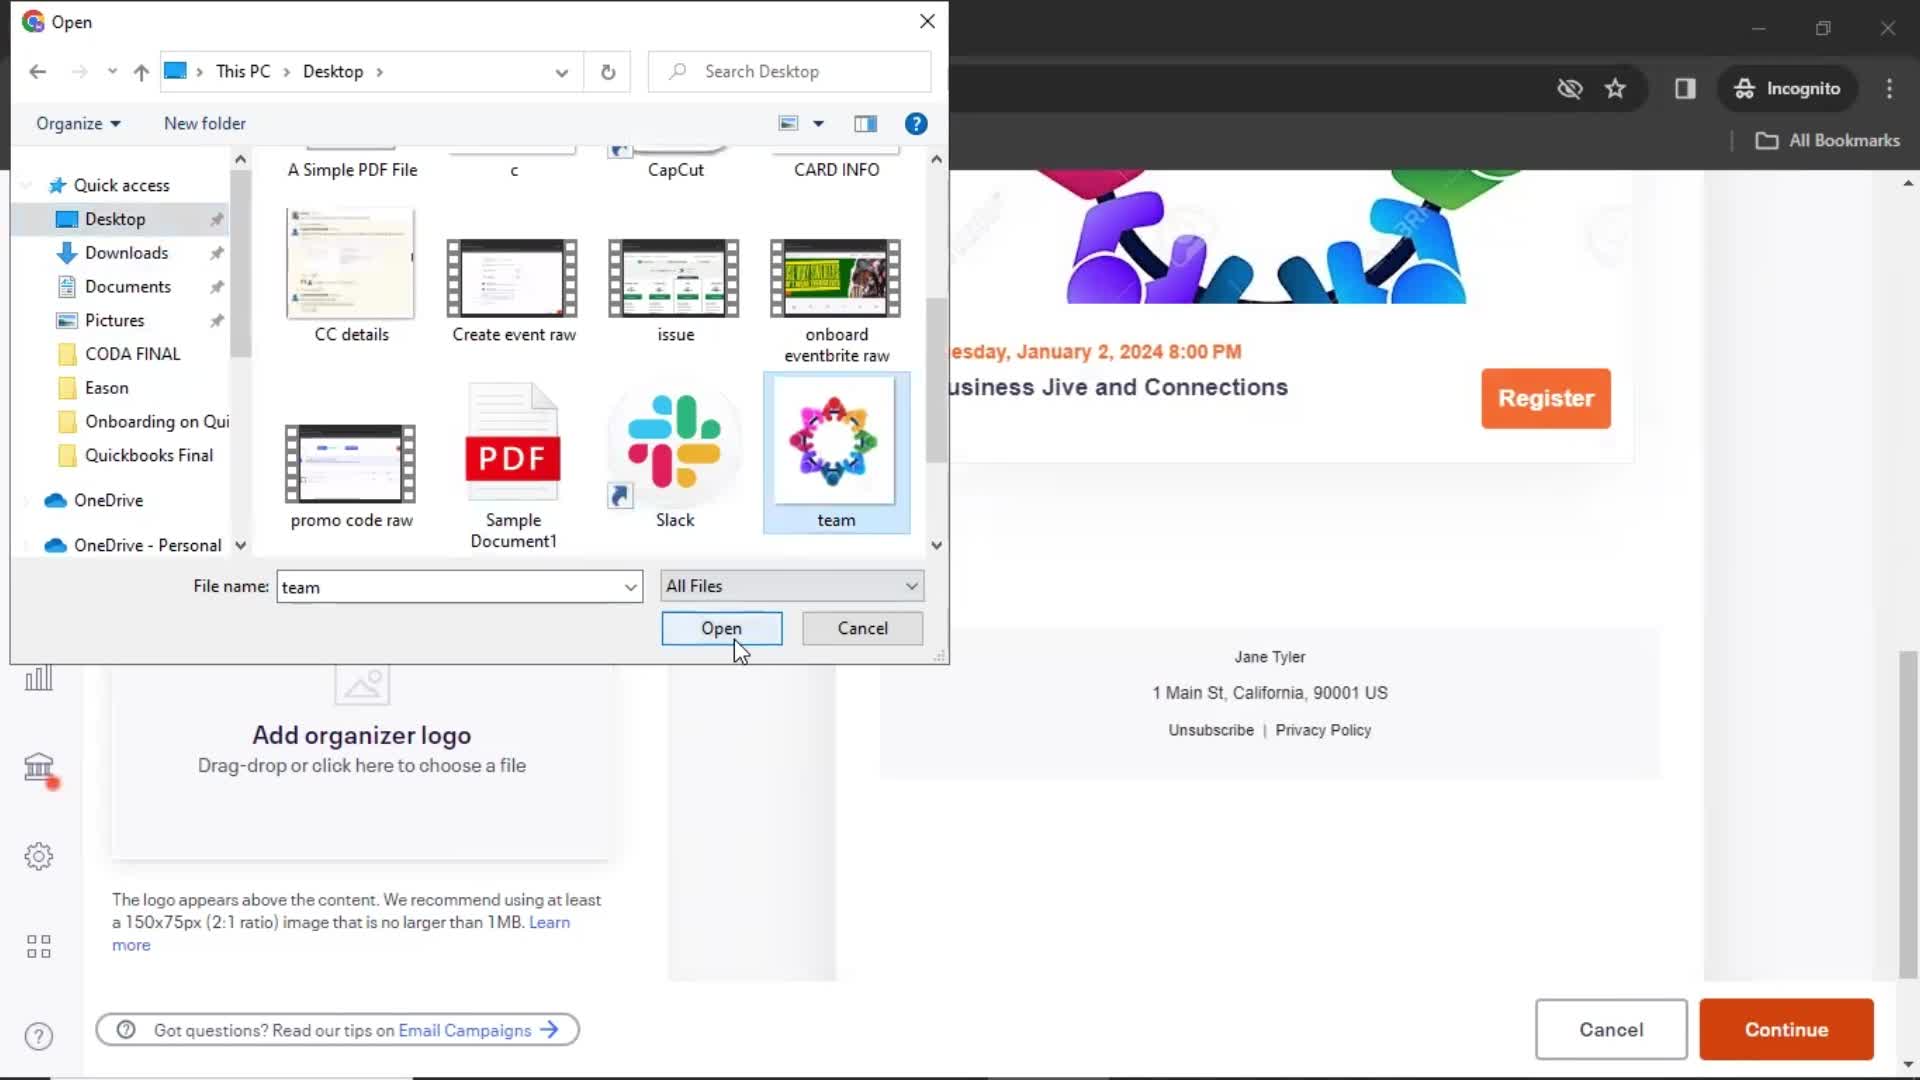This screenshot has height=1080, width=1920.
Task: Select Sample Document1 PDF file
Action: (x=513, y=466)
